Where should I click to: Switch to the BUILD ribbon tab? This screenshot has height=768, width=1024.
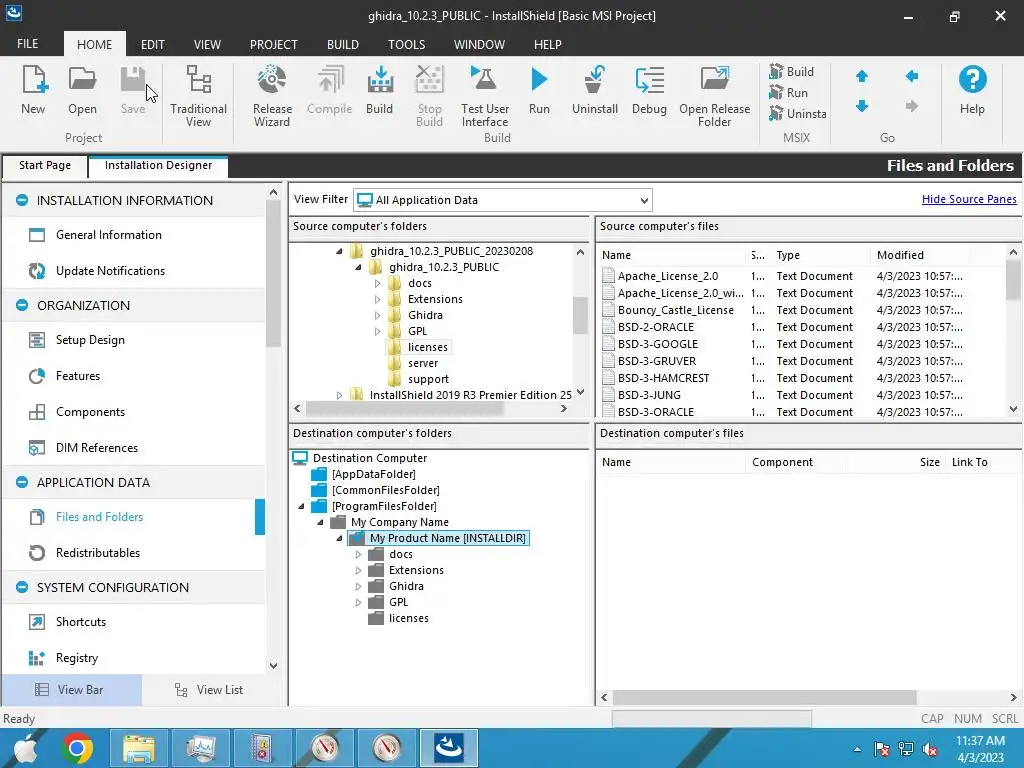tap(343, 44)
